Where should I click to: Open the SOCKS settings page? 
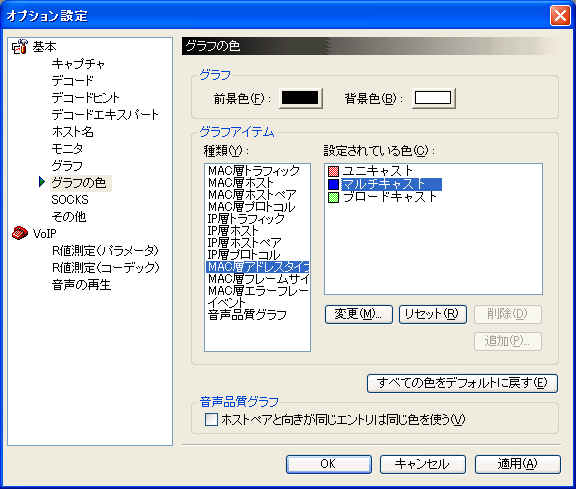(70, 199)
